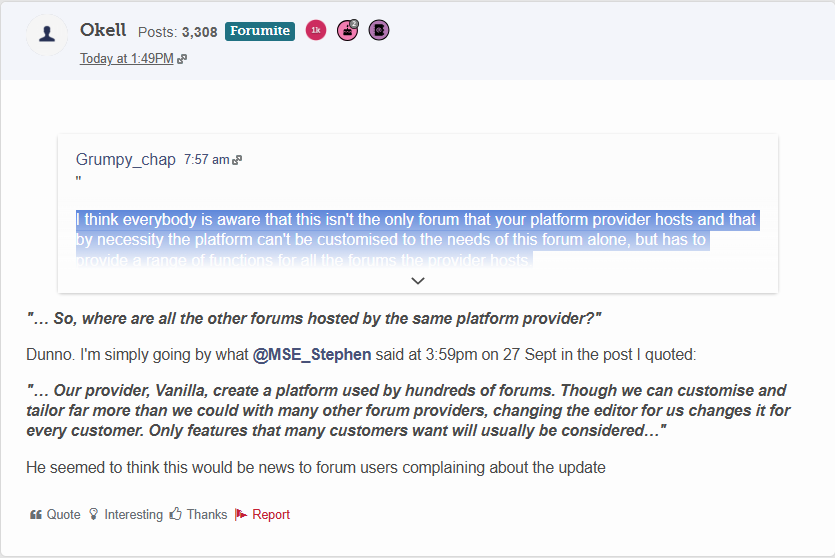Screen dimensions: 835x558
Task: Click Okell's profile avatar icon
Action: [x=46, y=35]
